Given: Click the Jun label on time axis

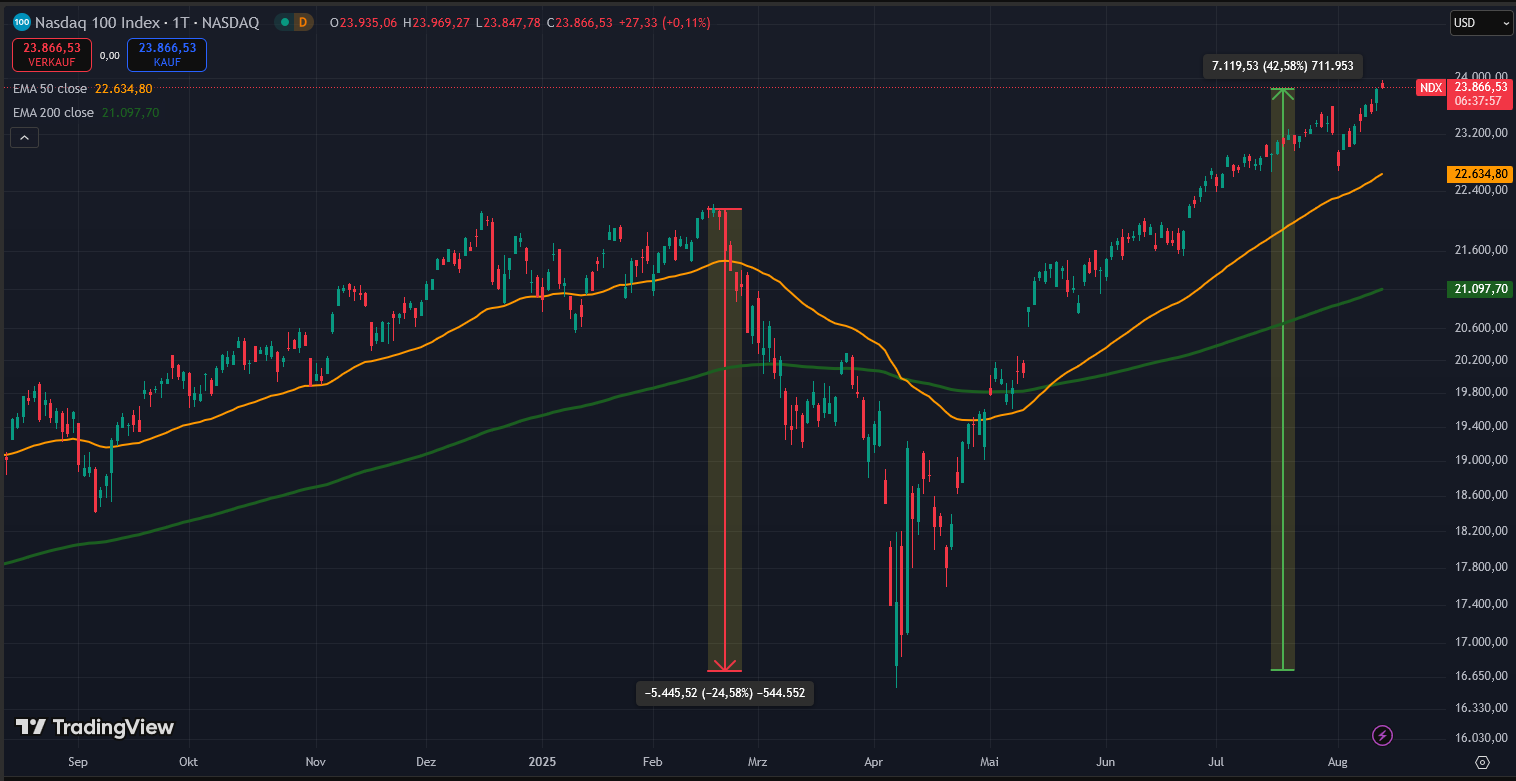Looking at the screenshot, I should click(1107, 762).
